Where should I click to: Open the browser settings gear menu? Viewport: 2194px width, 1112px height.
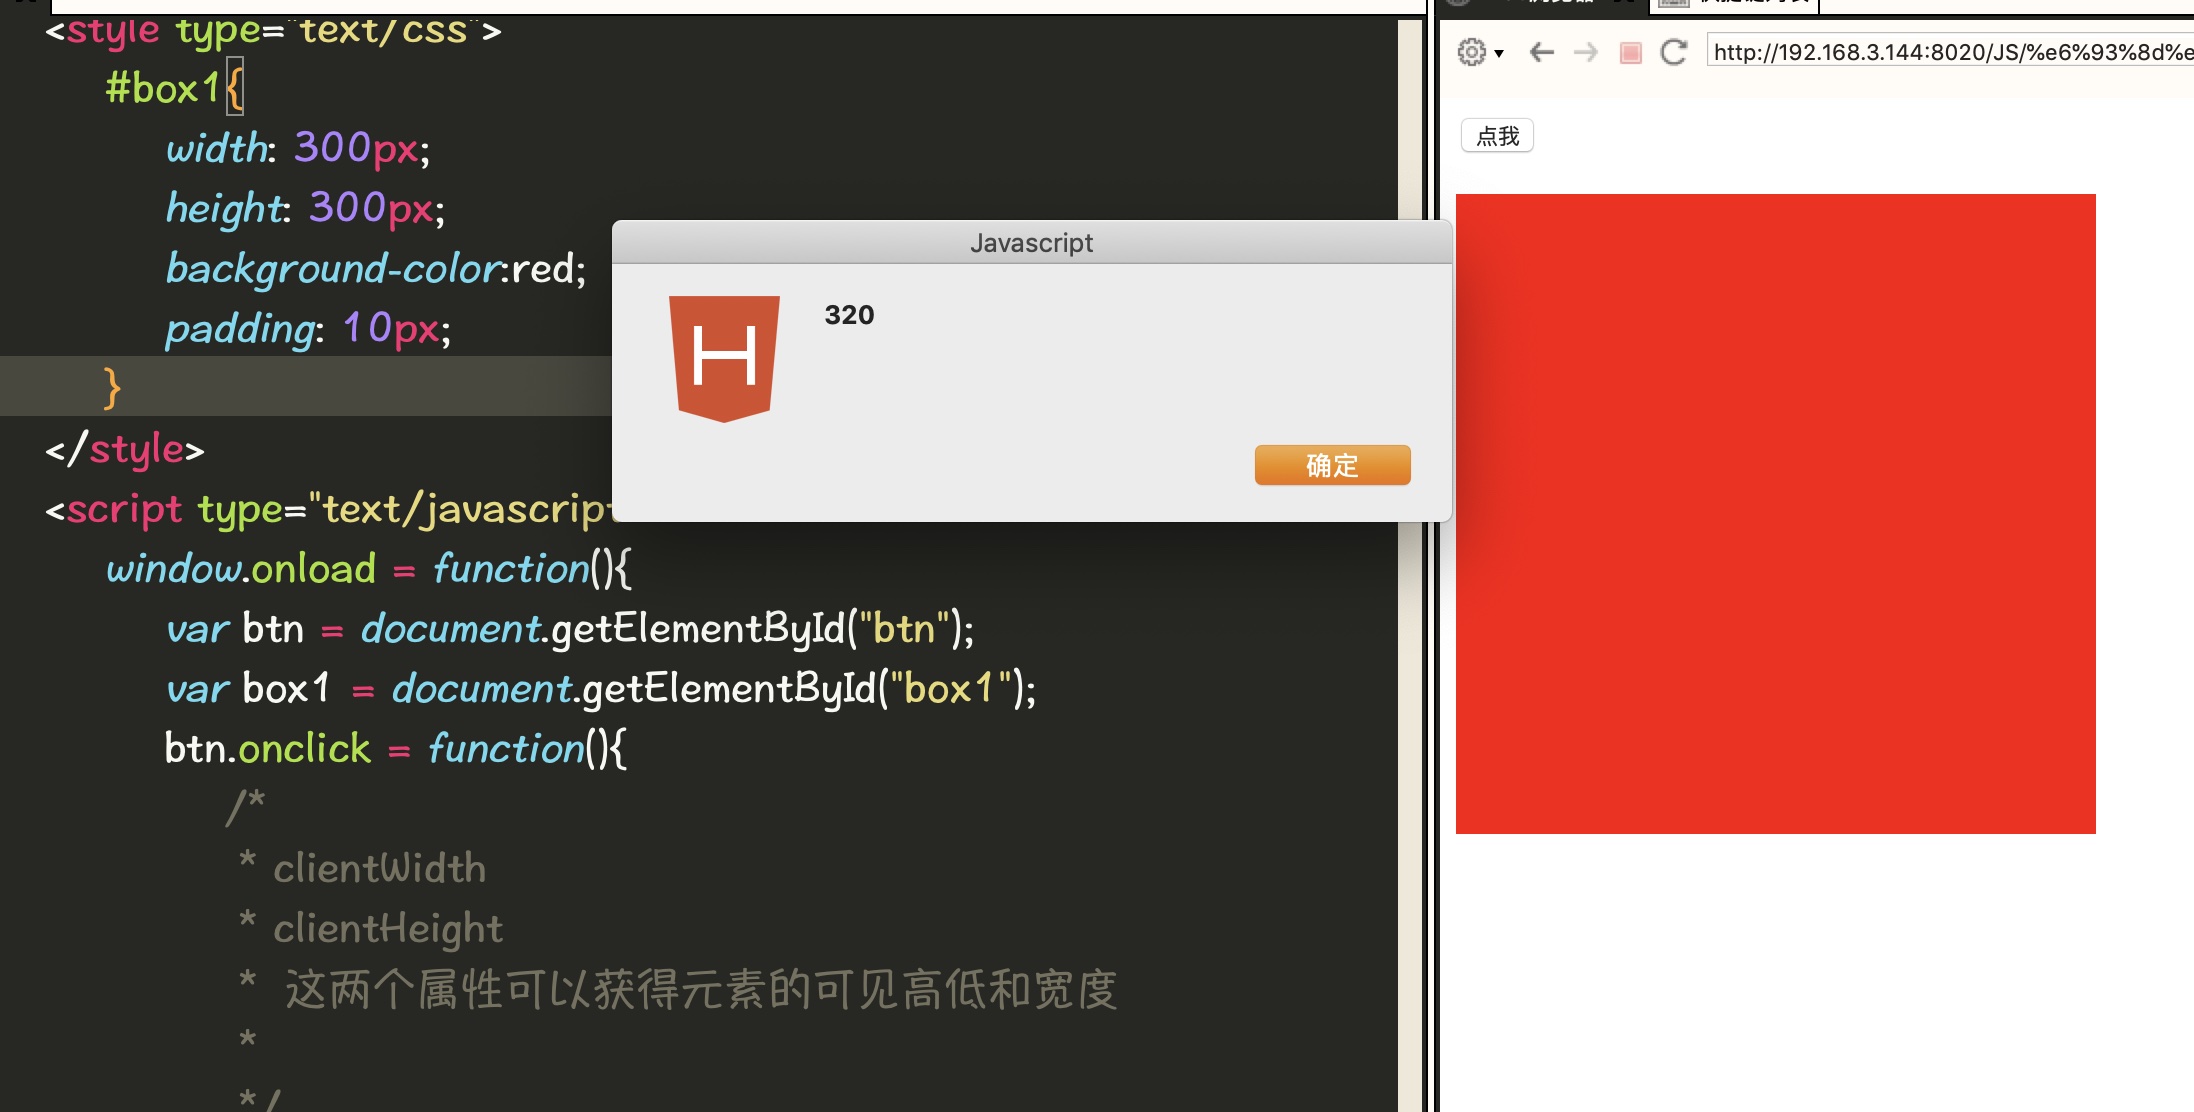pyautogui.click(x=1470, y=53)
